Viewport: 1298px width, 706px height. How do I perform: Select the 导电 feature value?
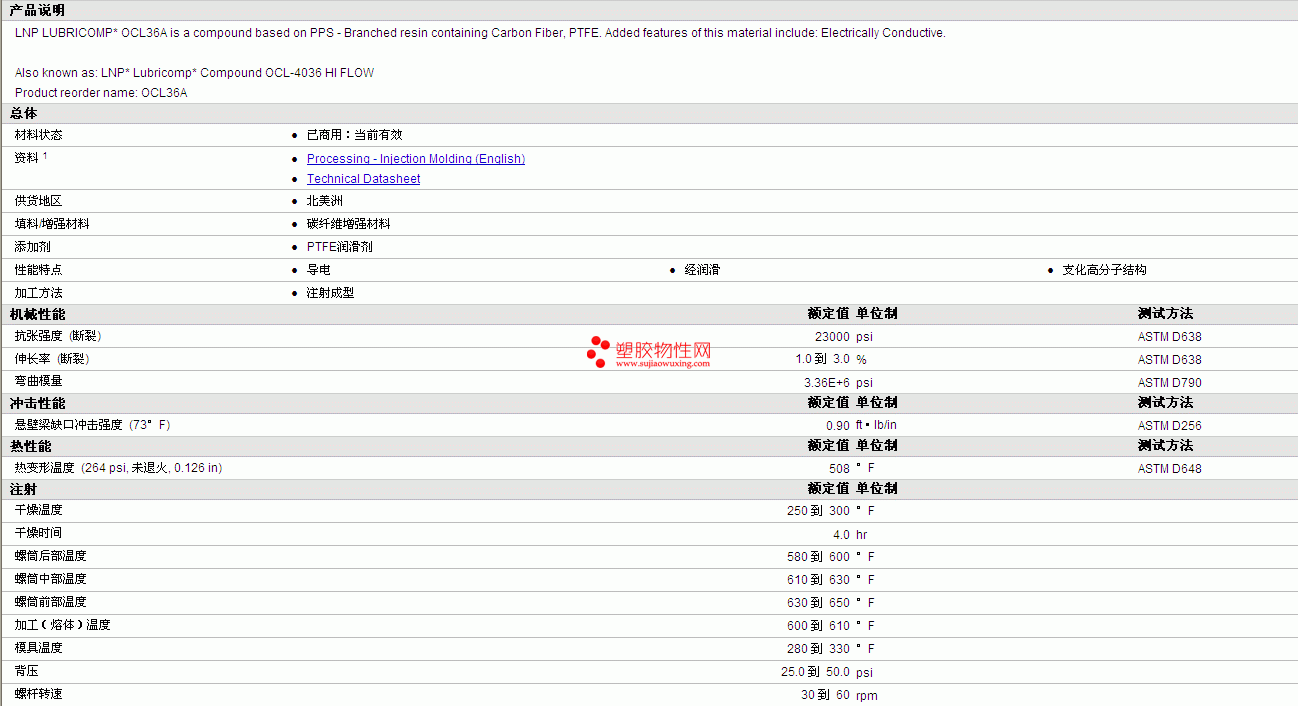[x=318, y=270]
